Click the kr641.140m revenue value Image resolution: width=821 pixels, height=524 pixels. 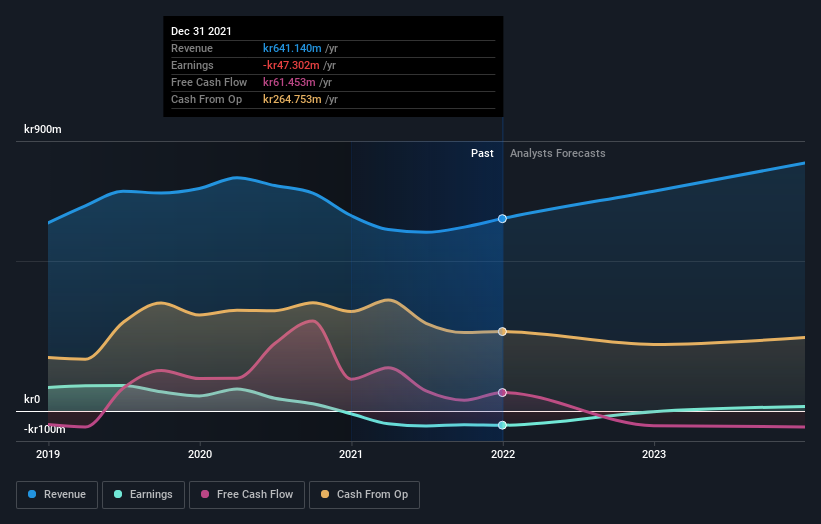(292, 48)
